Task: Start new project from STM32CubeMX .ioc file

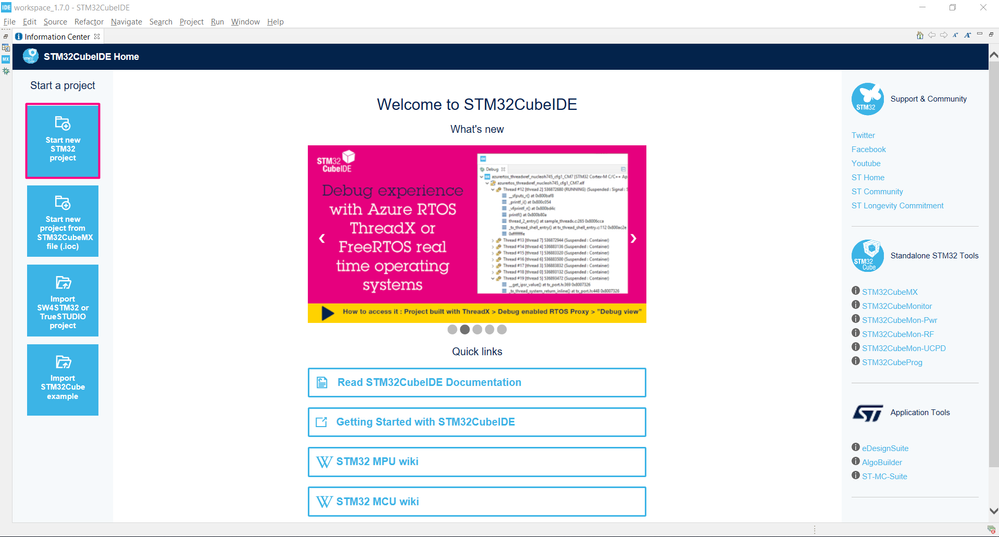Action: 62,221
